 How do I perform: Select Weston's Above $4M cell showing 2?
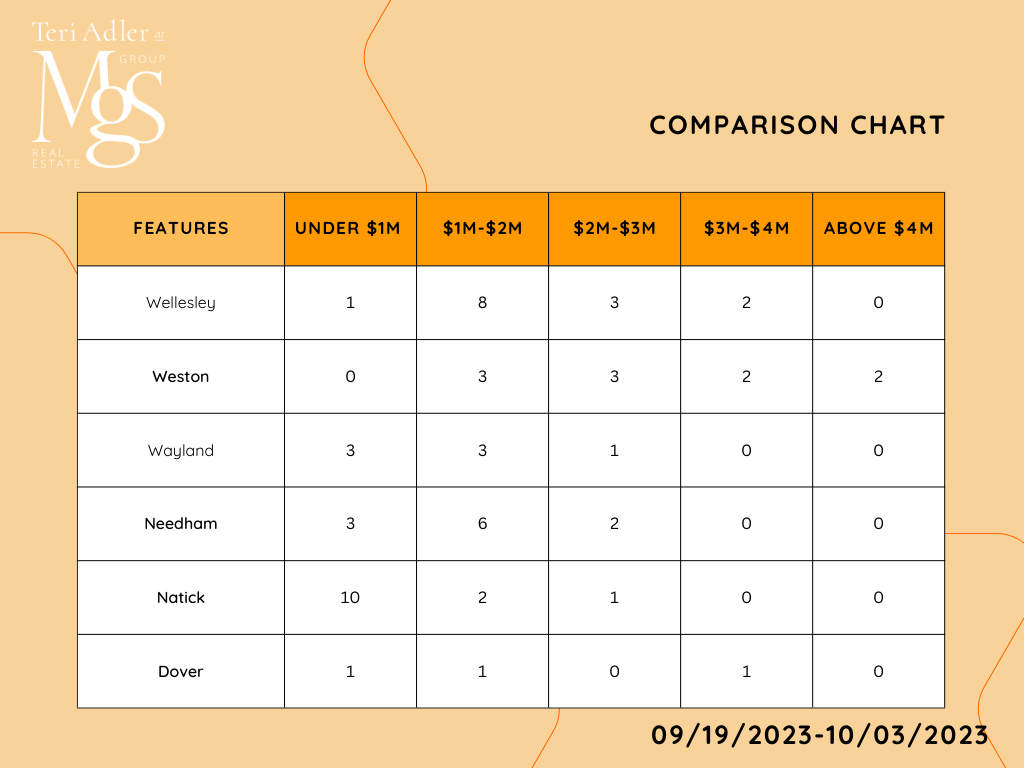point(878,376)
